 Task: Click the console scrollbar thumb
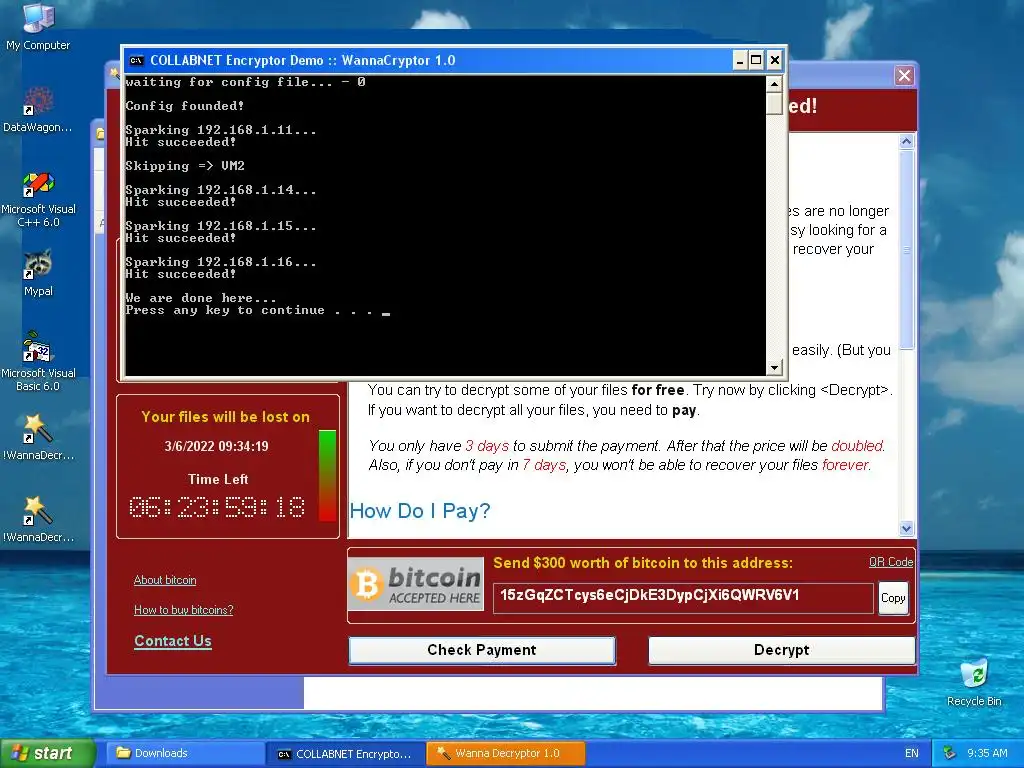click(x=774, y=103)
